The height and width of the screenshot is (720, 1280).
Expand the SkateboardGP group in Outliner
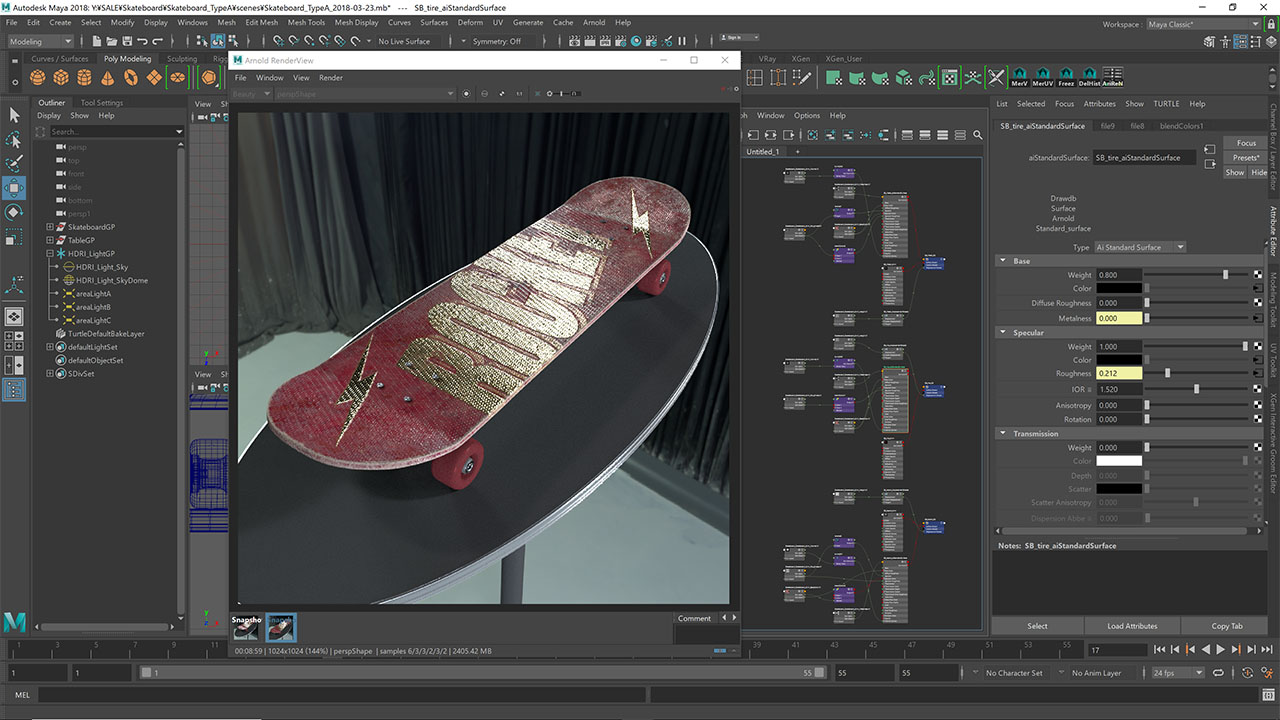point(50,227)
